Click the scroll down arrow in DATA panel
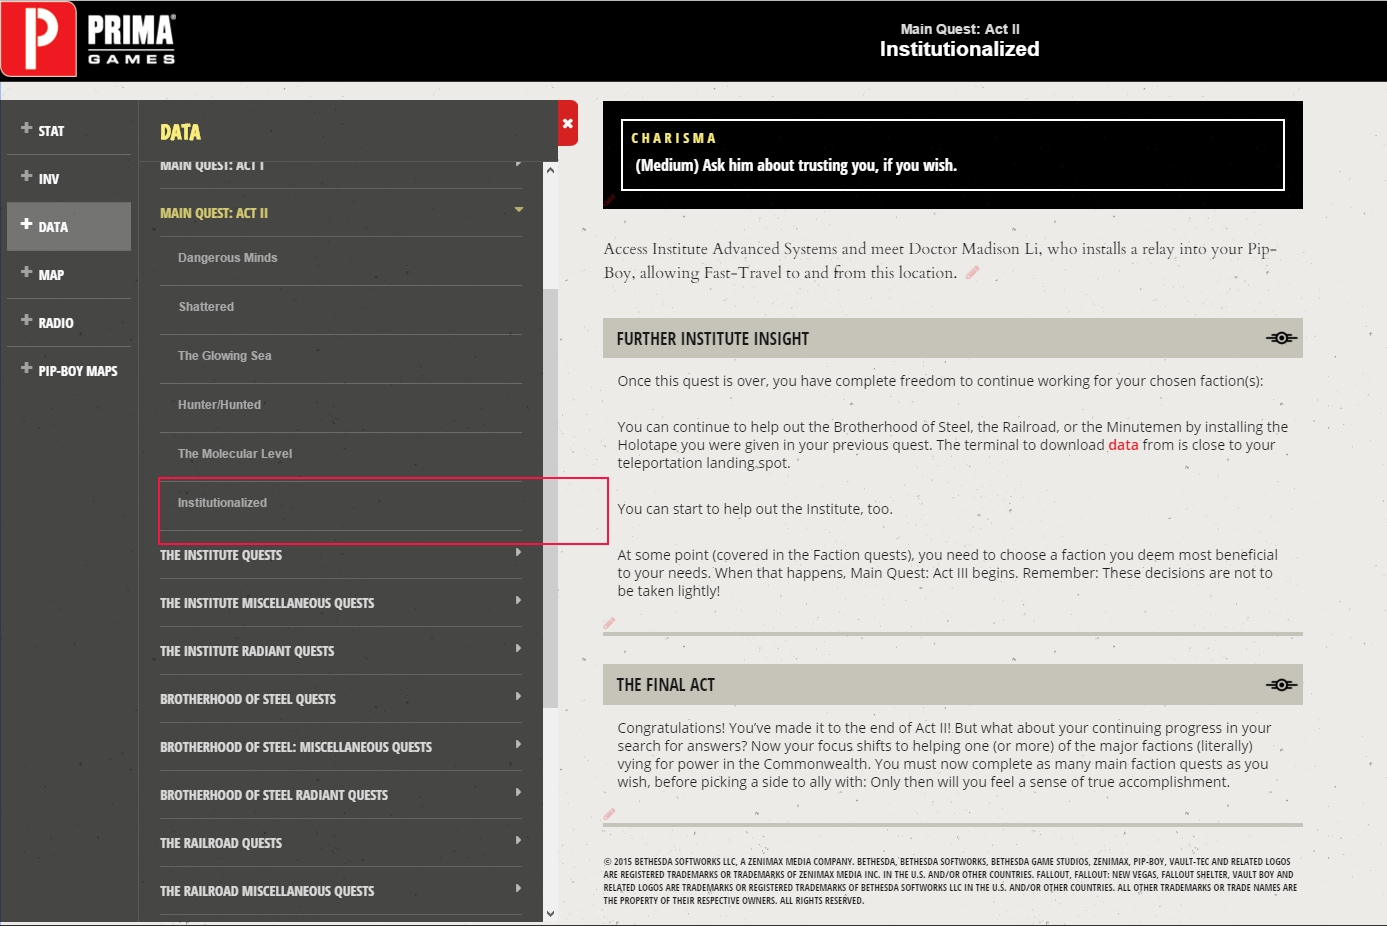This screenshot has width=1387, height=926. pyautogui.click(x=550, y=913)
